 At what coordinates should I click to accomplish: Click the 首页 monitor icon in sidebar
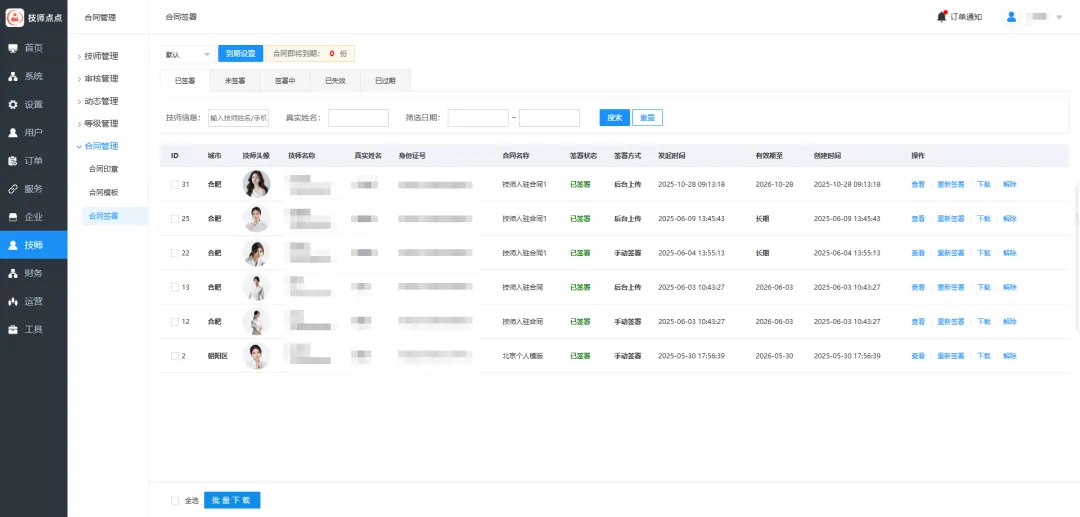(13, 48)
